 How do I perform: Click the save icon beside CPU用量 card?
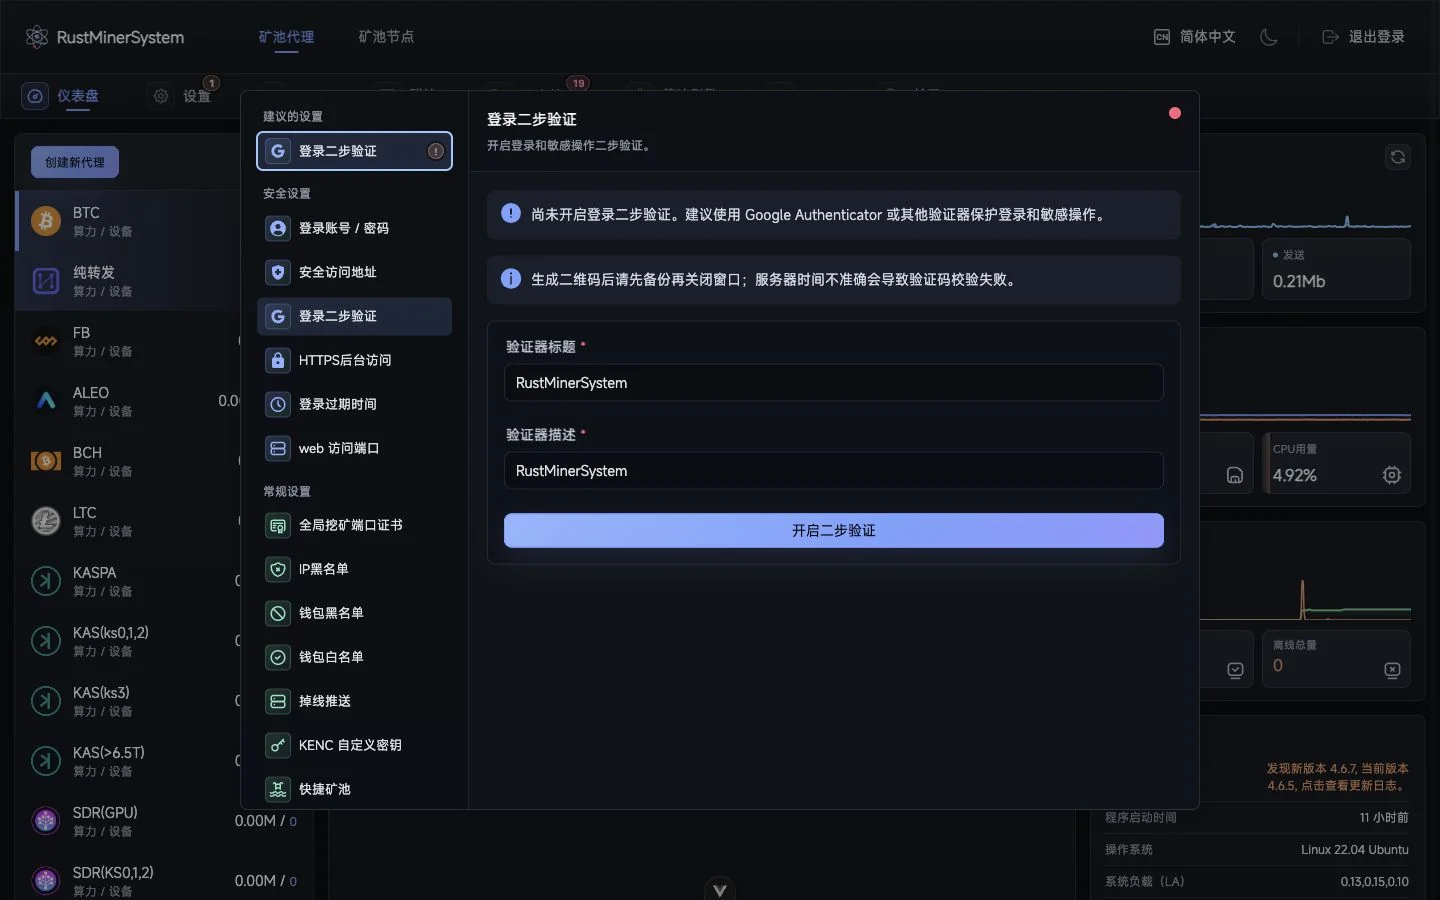point(1235,475)
